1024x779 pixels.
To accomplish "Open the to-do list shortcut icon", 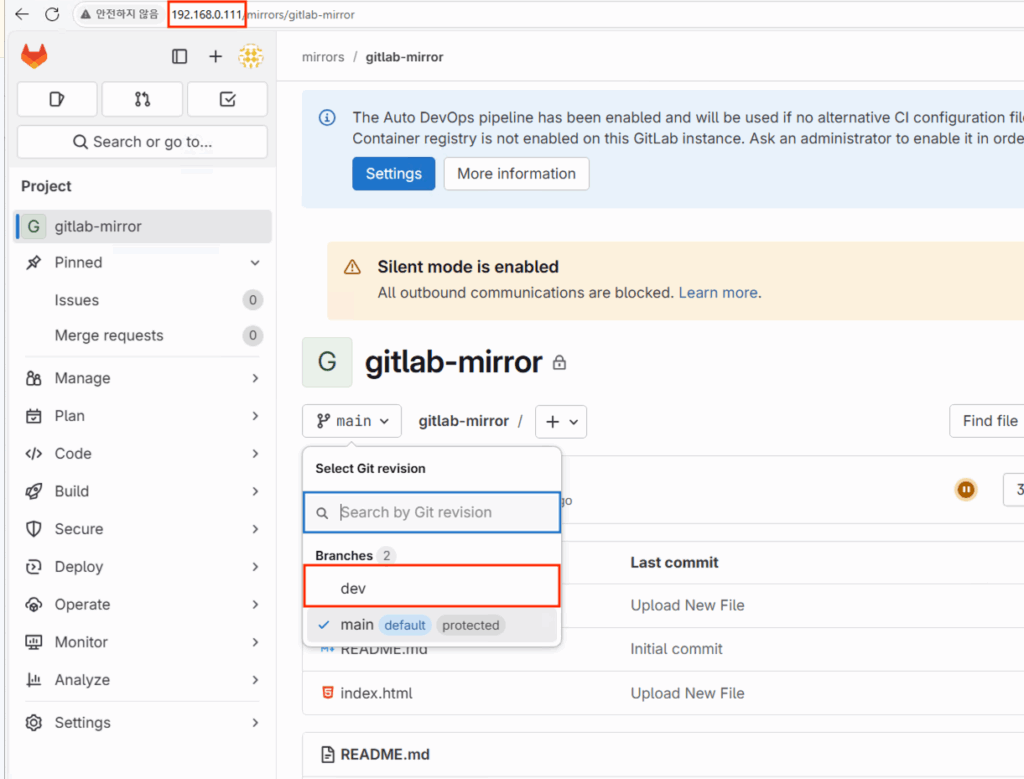I will [227, 99].
